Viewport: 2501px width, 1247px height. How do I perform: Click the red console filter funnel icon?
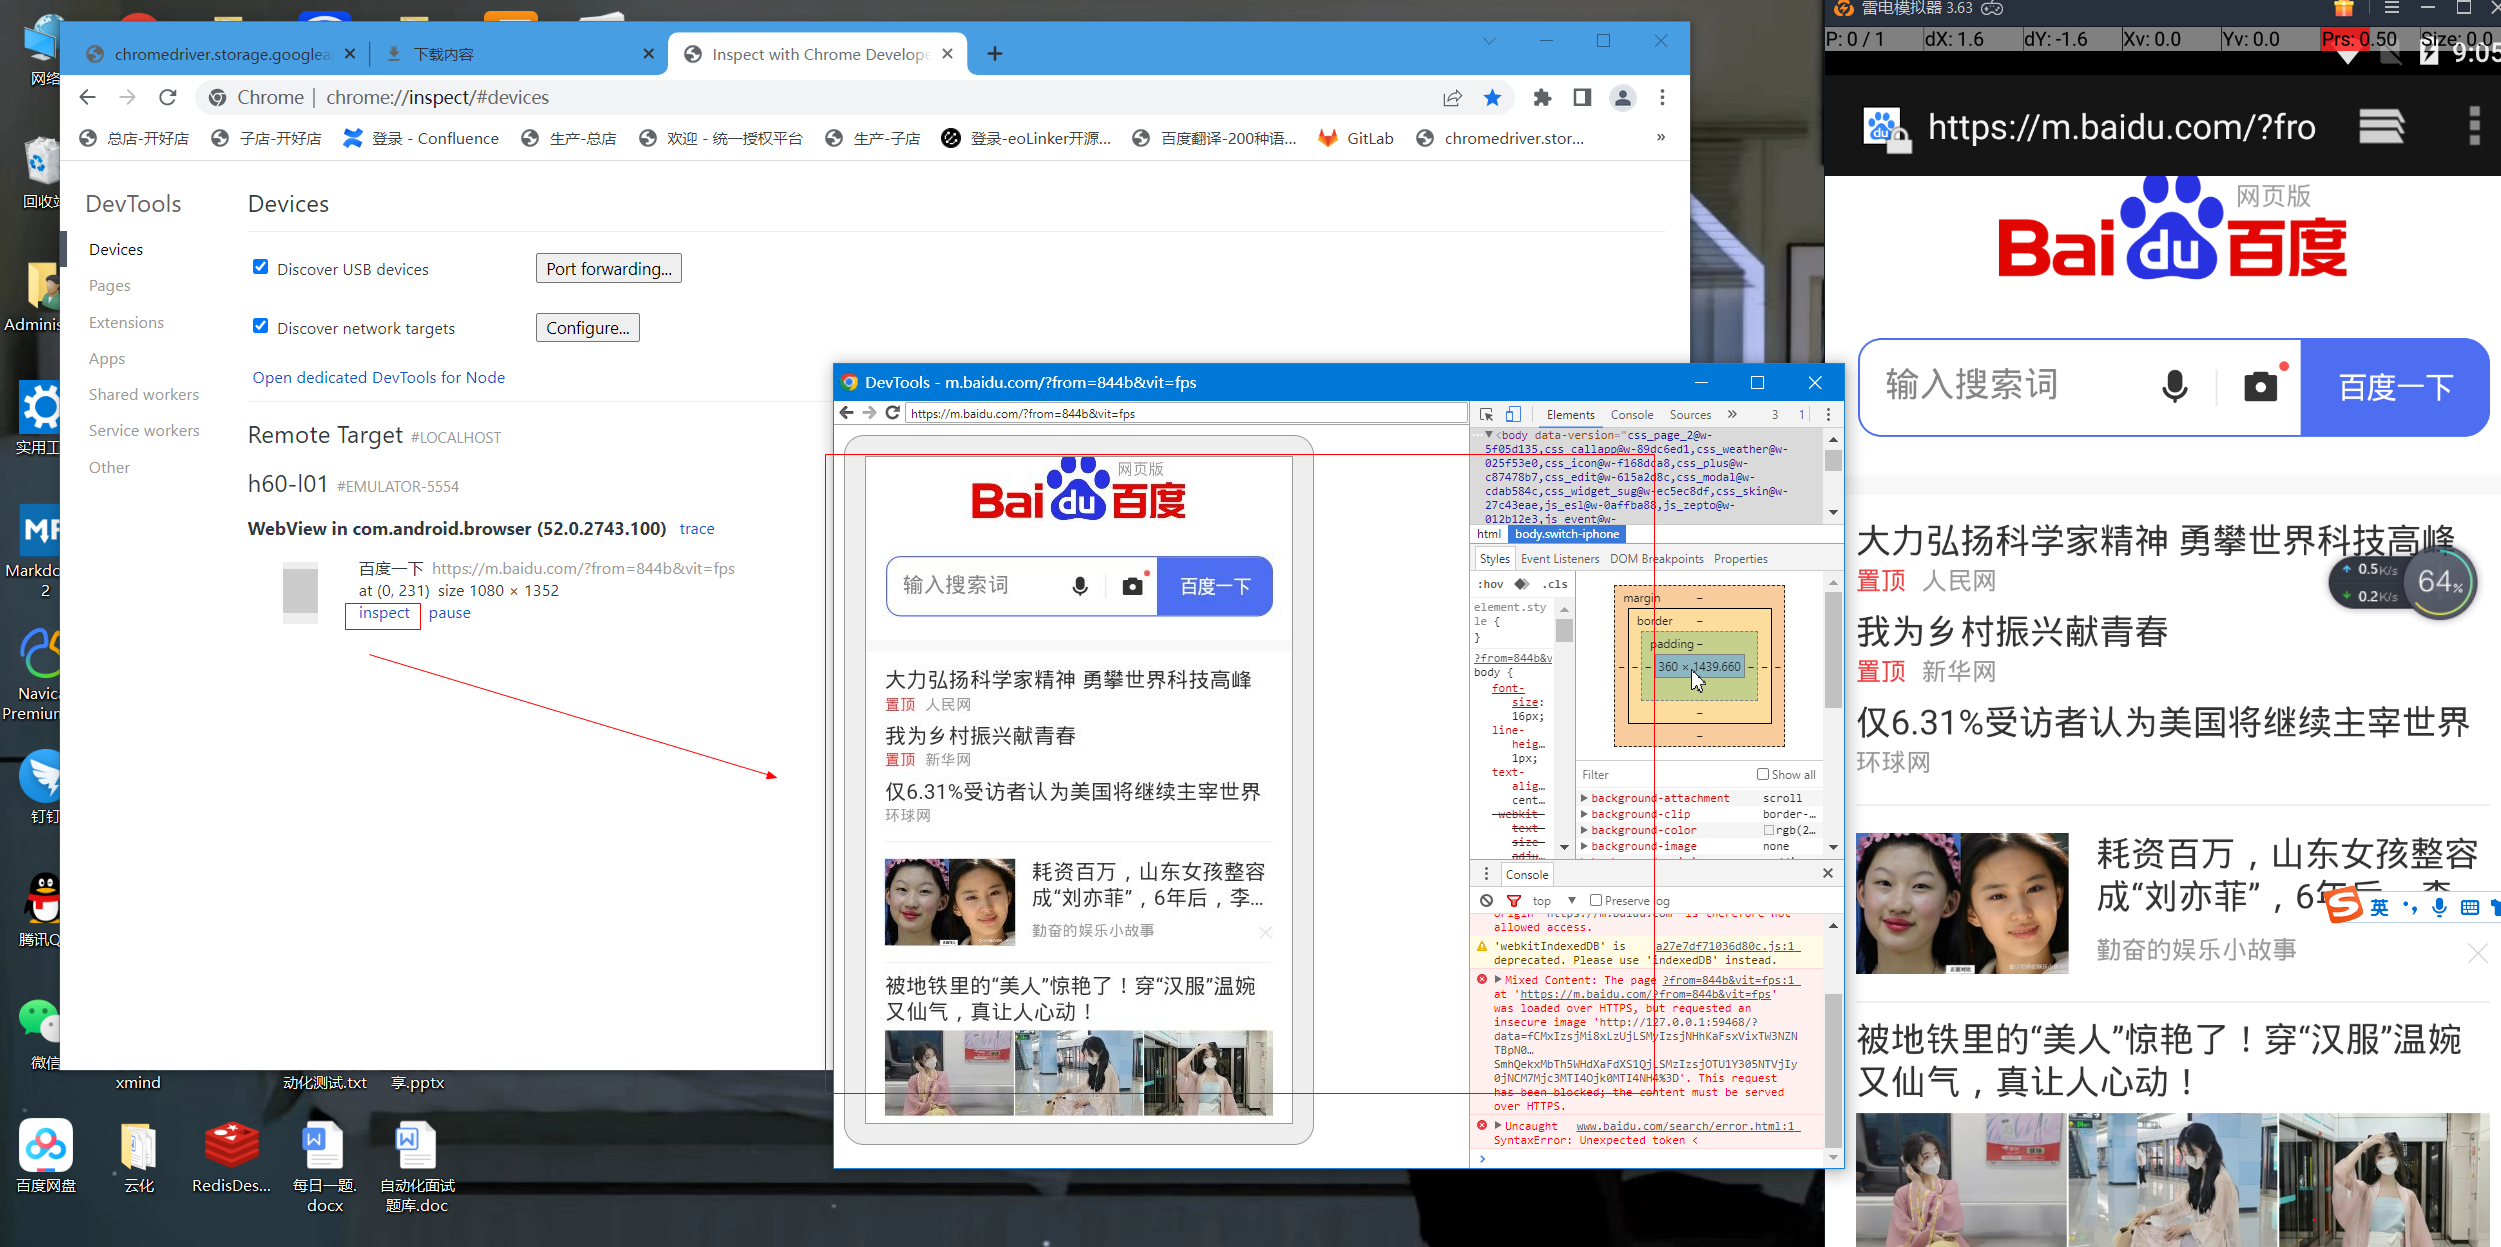click(1514, 901)
